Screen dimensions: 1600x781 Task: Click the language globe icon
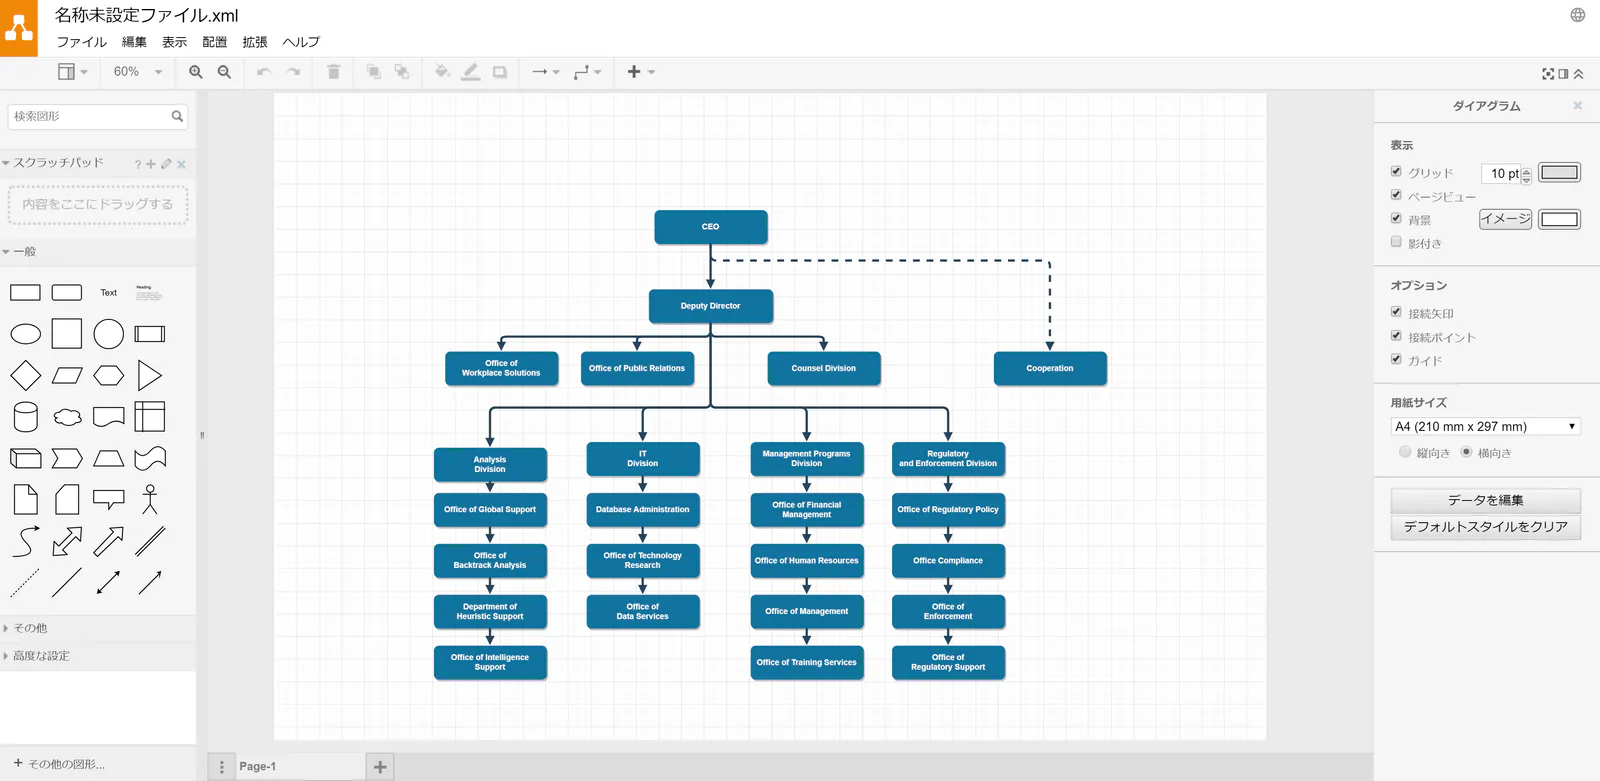1577,15
